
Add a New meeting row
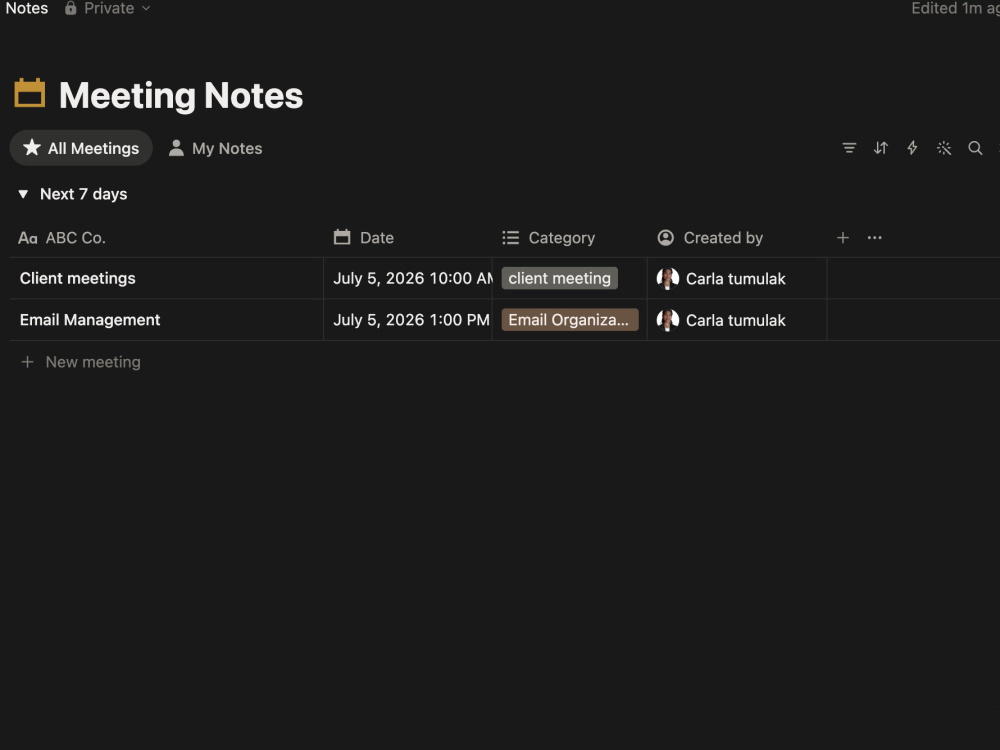pos(80,362)
